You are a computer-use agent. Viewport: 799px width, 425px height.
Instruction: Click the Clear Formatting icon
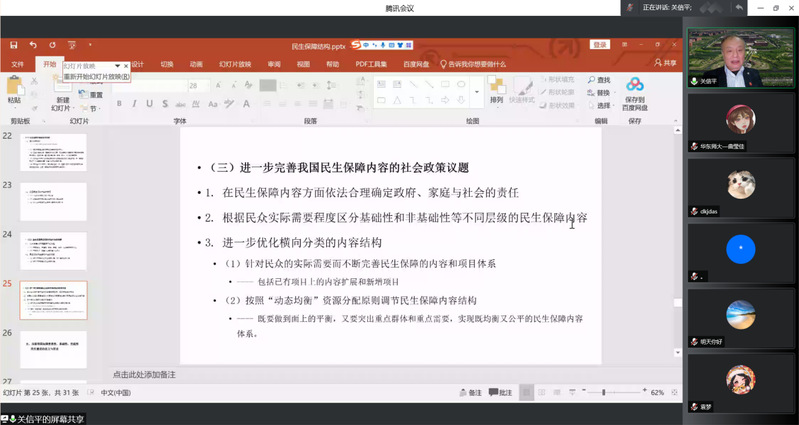(x=248, y=85)
